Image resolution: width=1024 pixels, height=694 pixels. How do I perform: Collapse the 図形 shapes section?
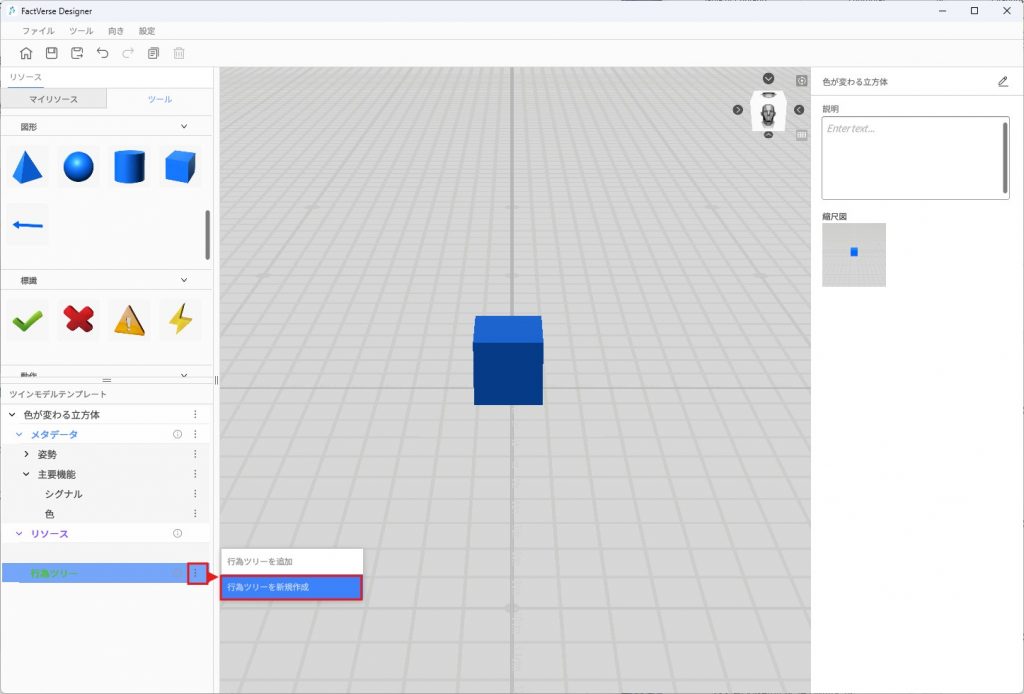(183, 127)
